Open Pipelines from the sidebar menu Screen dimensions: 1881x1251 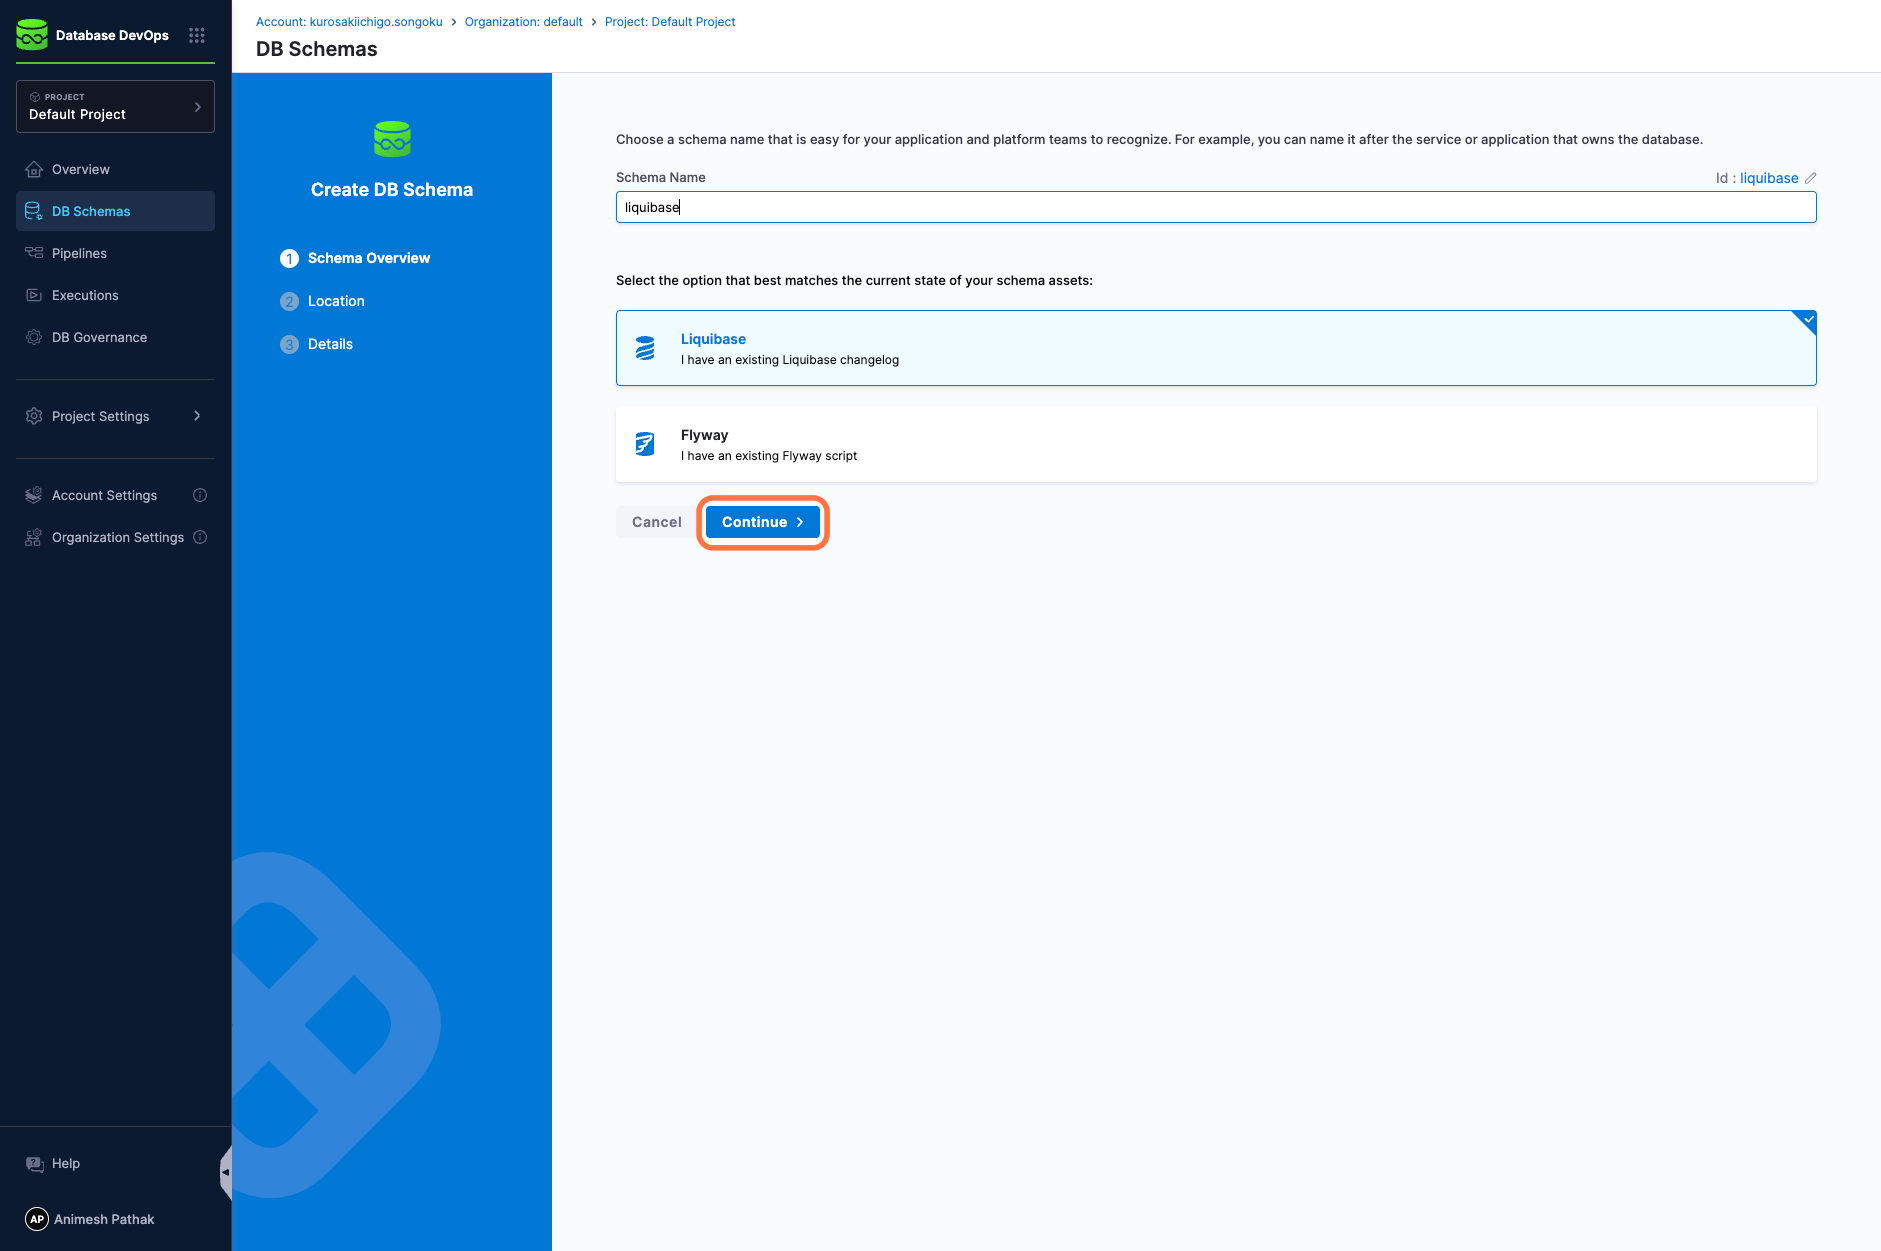coord(115,253)
